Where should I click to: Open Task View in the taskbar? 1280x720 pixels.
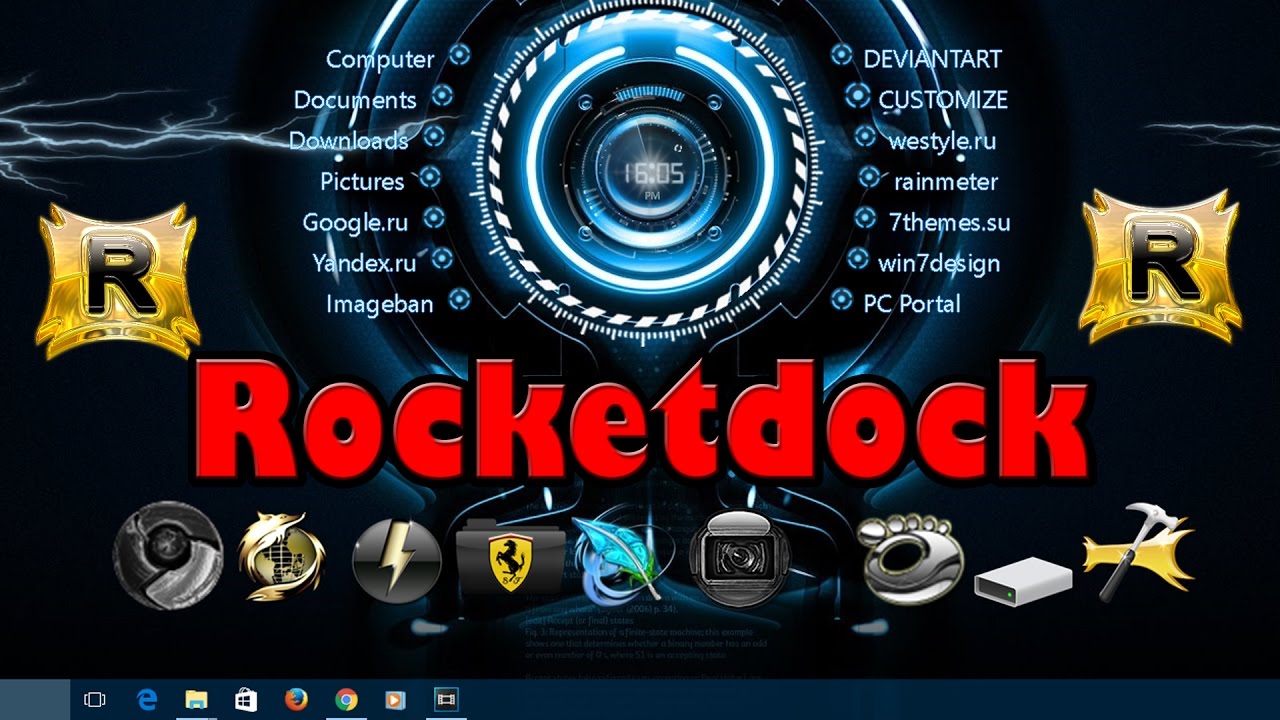pos(94,700)
